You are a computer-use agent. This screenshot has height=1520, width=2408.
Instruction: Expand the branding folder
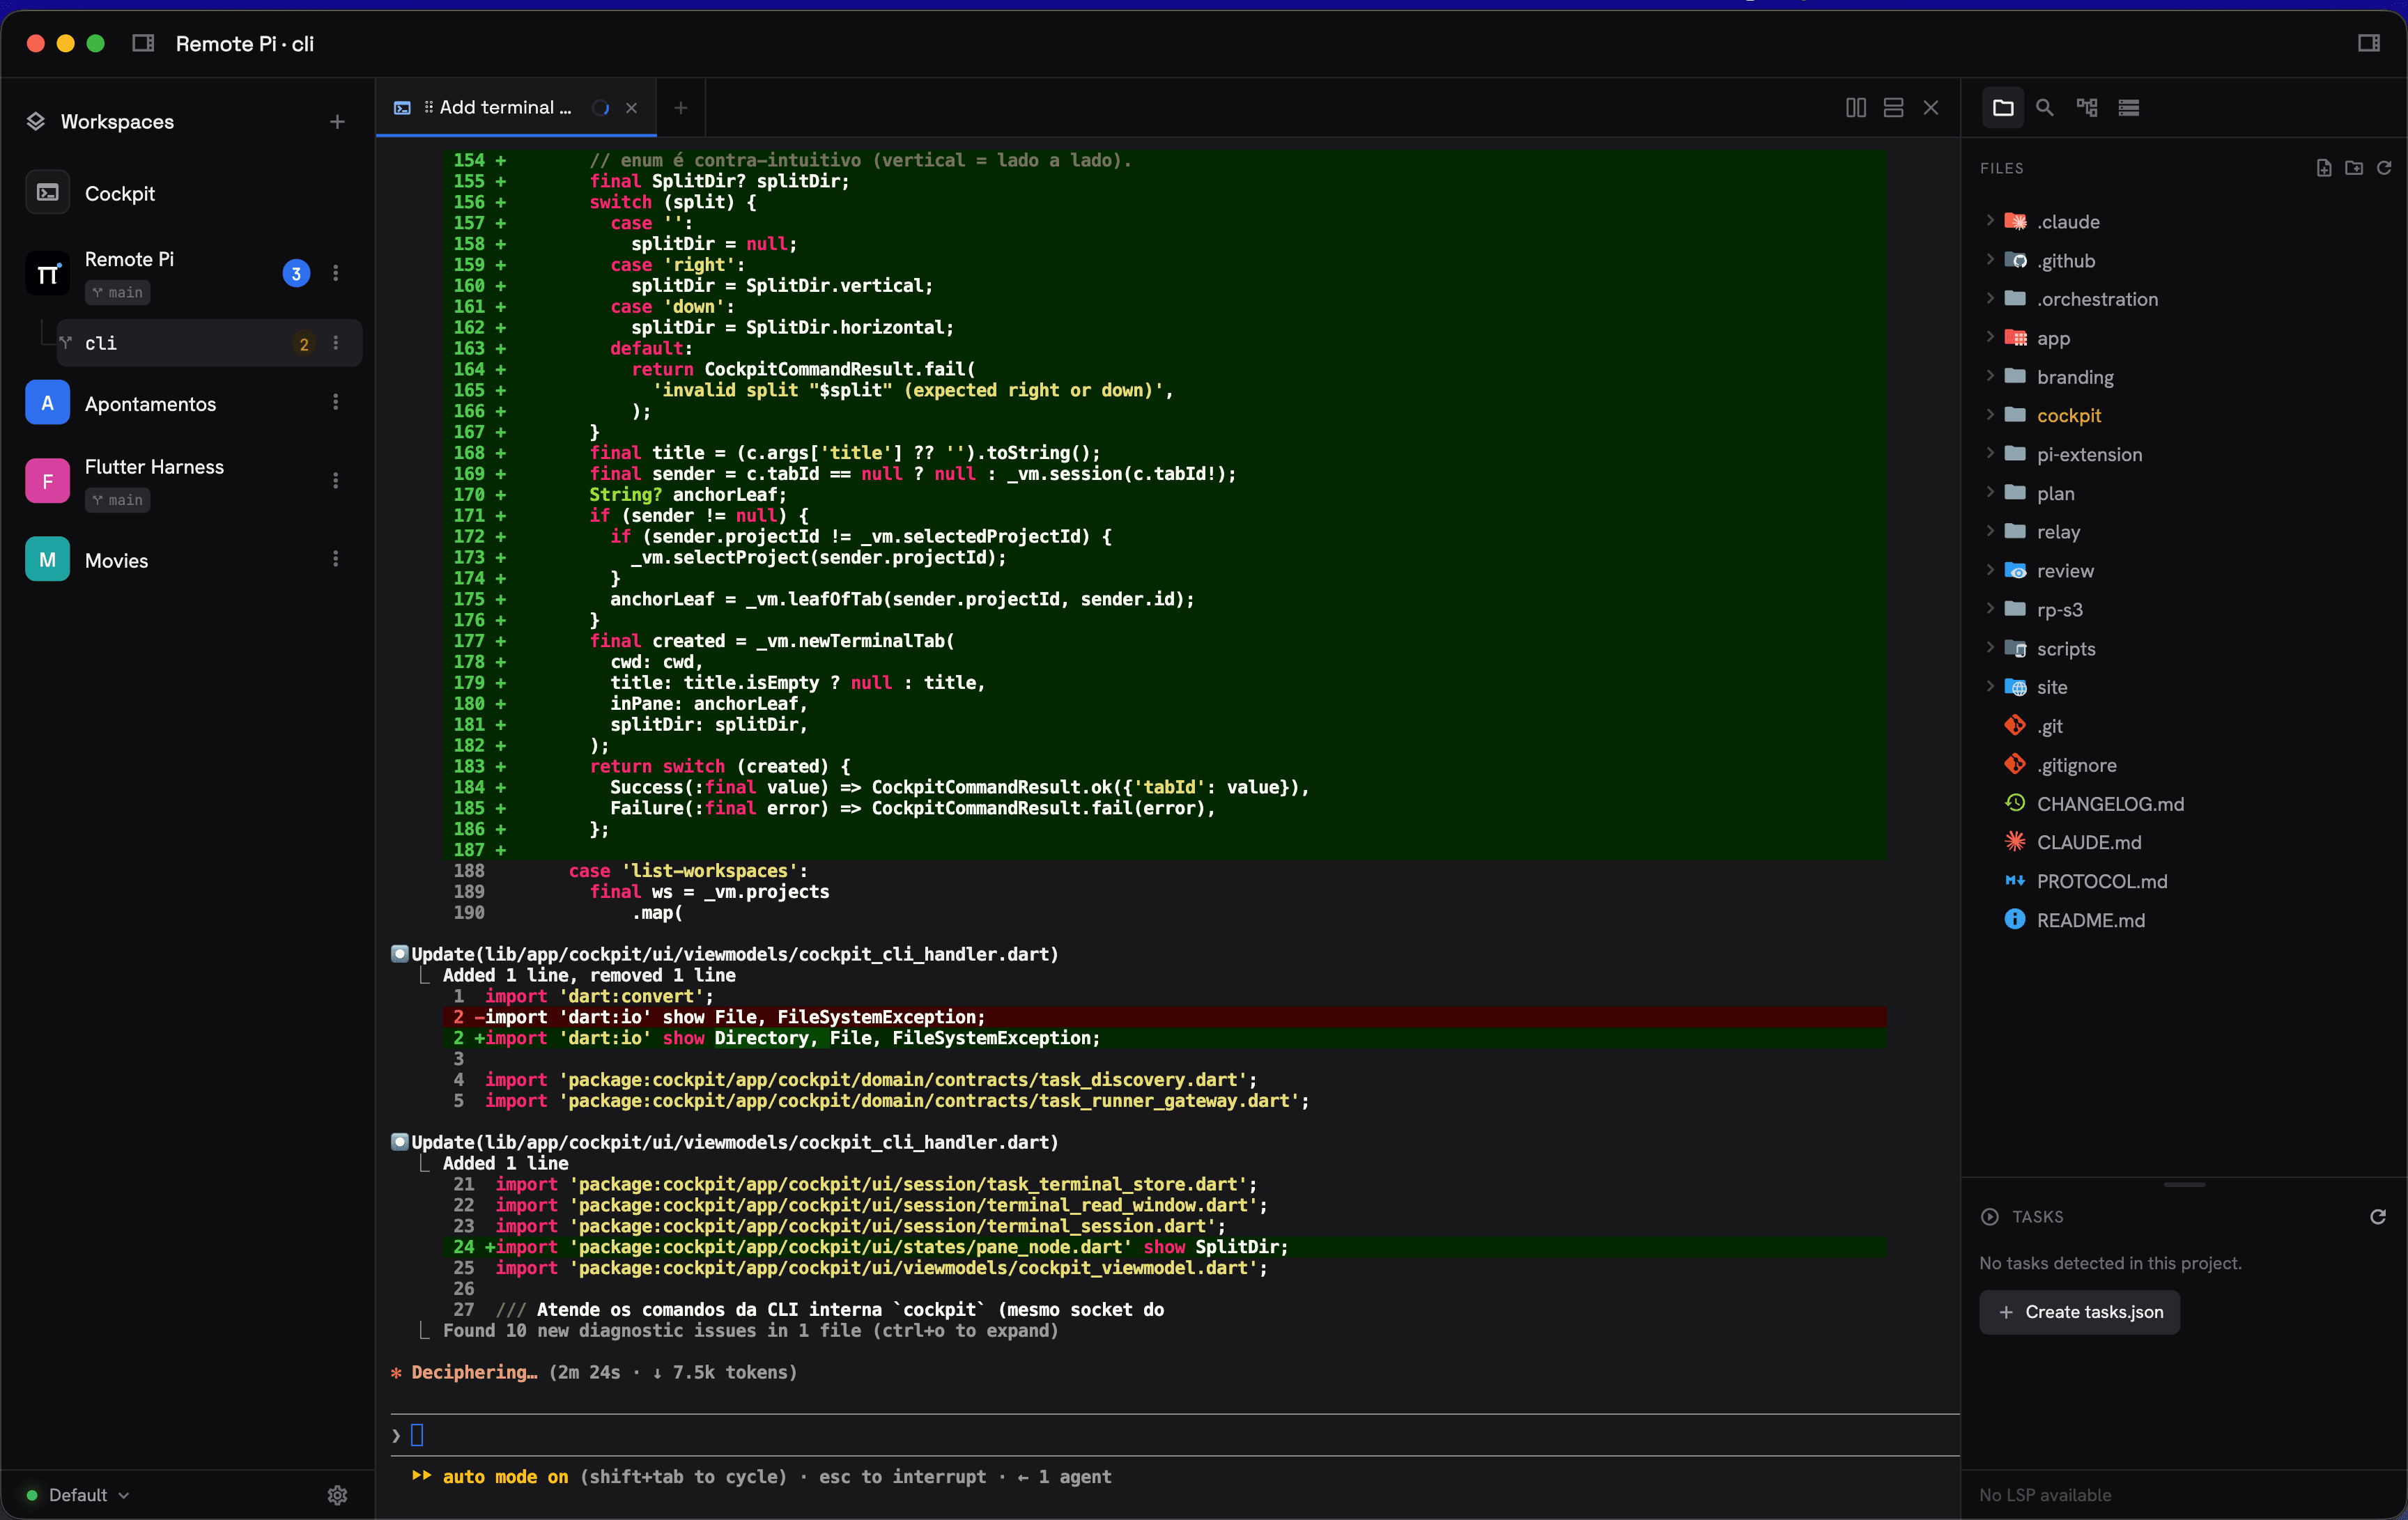tap(1990, 376)
